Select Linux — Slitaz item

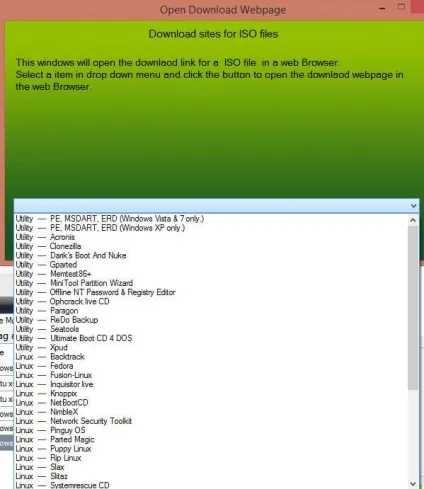[x=211, y=476]
